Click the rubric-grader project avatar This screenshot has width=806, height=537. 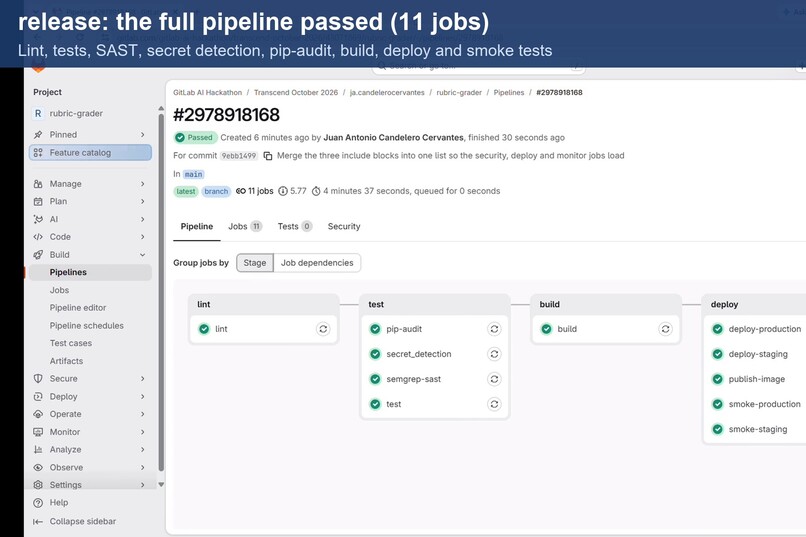(x=38, y=114)
